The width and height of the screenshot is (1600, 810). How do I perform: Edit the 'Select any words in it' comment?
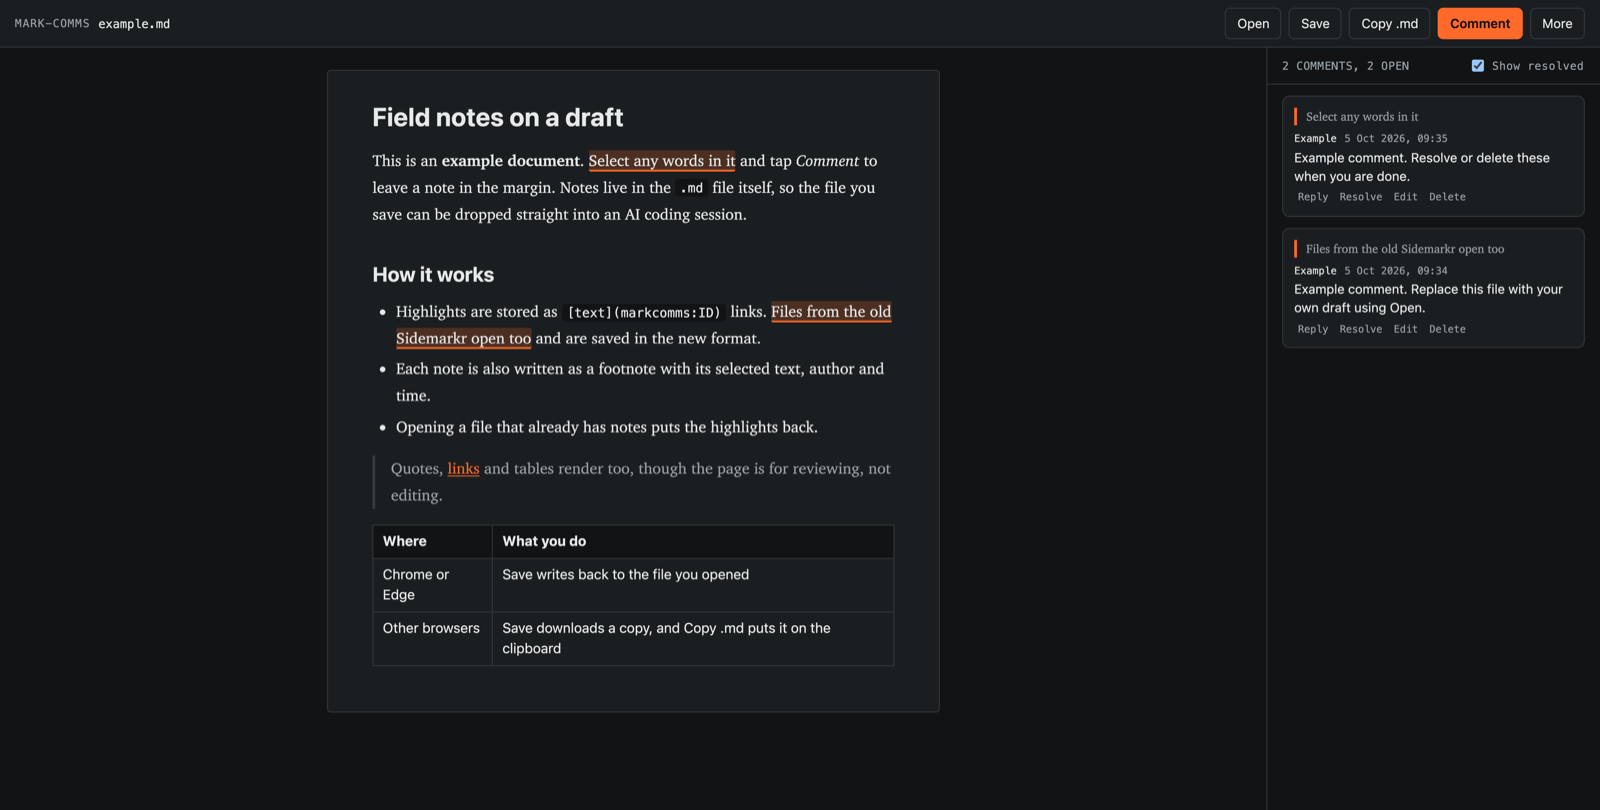[1406, 197]
